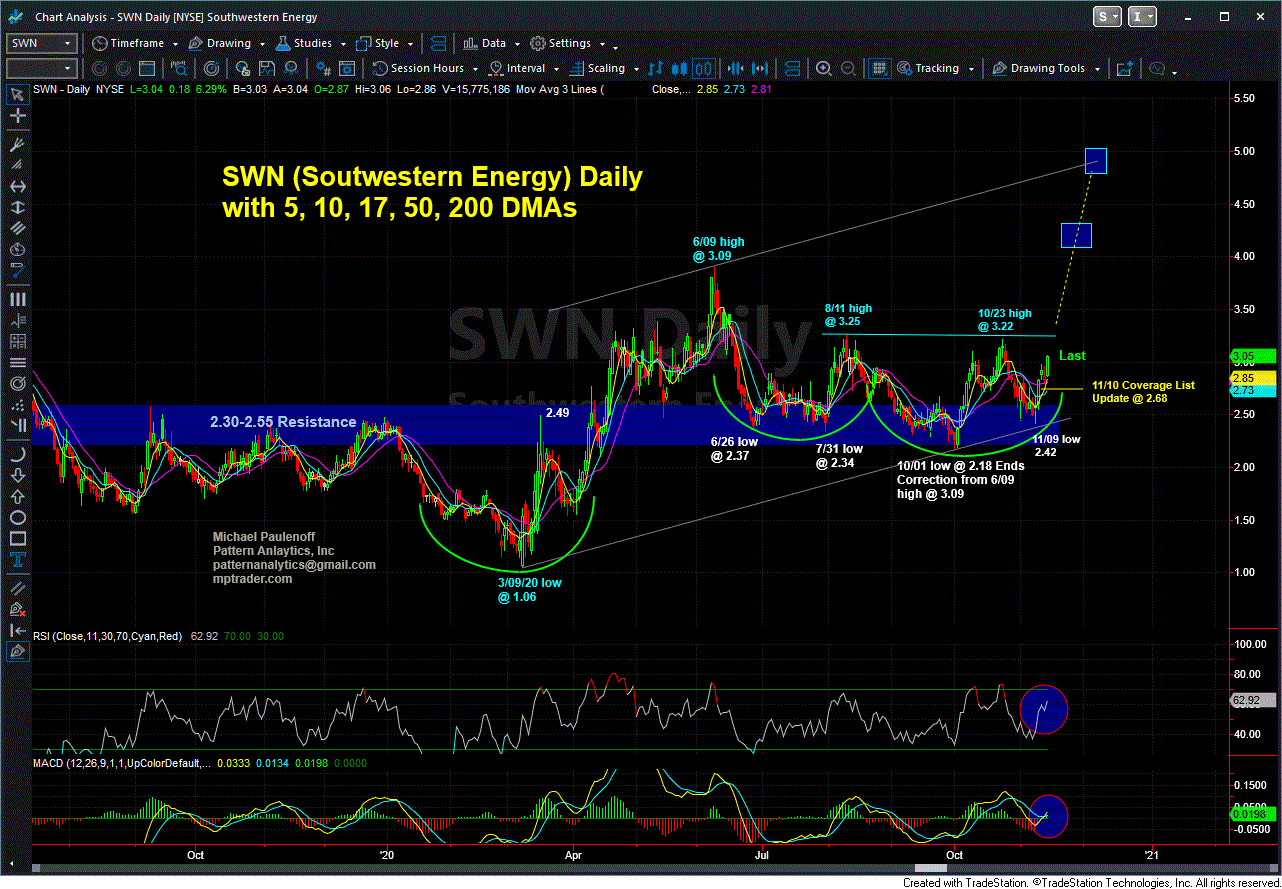Expand the Drawing dropdown arrow
1282x889 pixels.
pyautogui.click(x=262, y=45)
